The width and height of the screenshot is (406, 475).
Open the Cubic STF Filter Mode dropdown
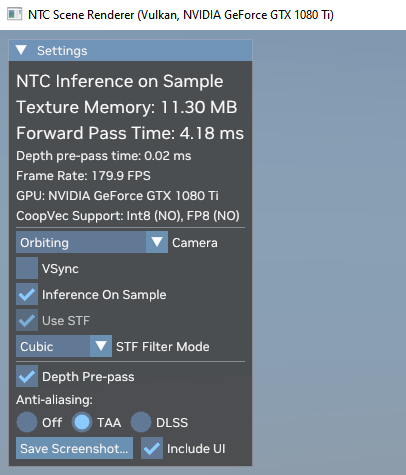pyautogui.click(x=64, y=346)
